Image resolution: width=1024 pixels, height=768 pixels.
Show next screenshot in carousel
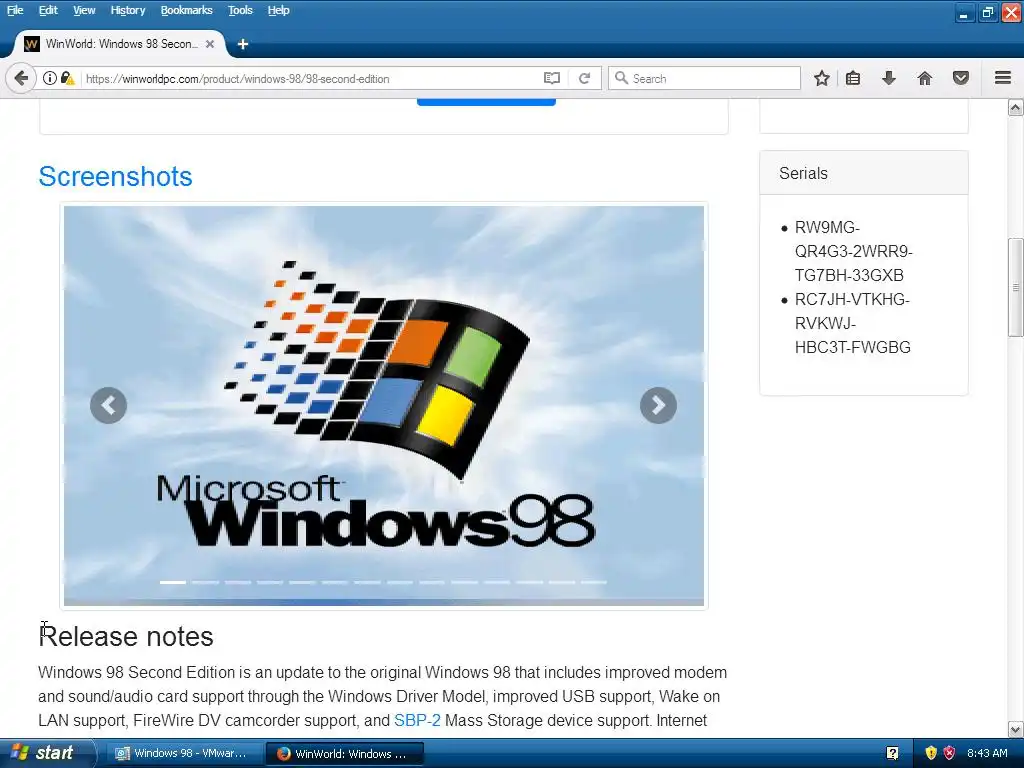pos(658,406)
